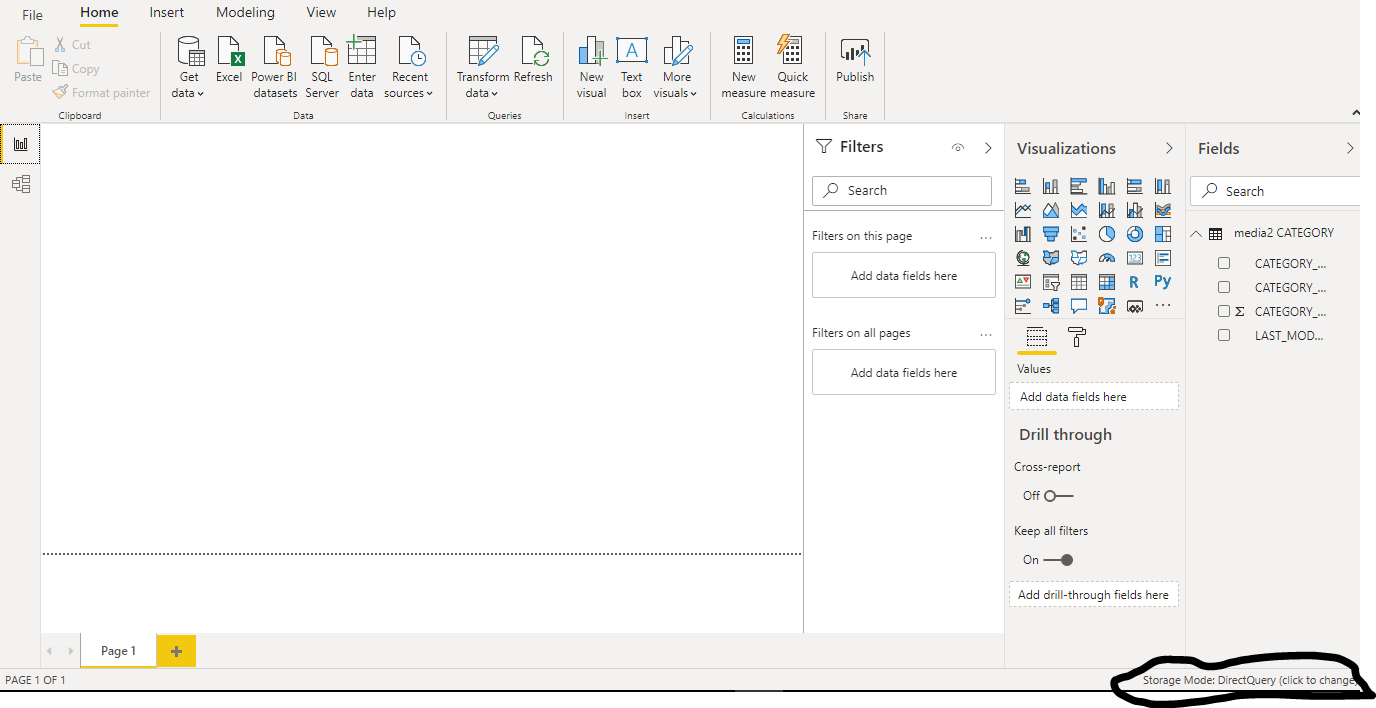Collapse the Fields pane chevron
The width and height of the screenshot is (1376, 708).
coord(1350,148)
